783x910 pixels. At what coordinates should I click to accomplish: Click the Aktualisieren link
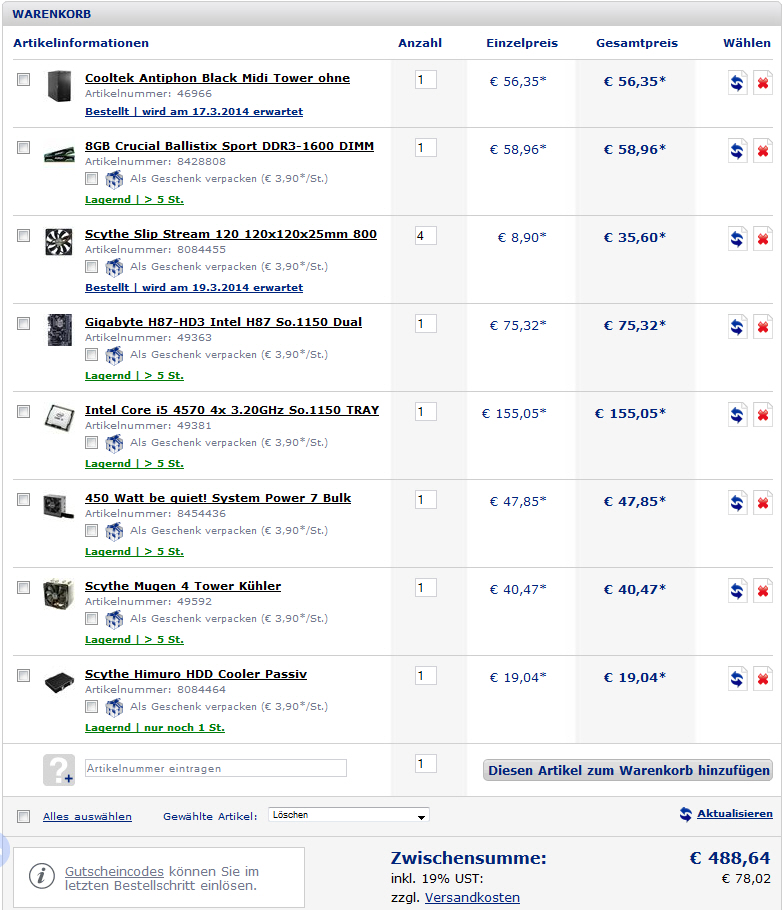734,814
